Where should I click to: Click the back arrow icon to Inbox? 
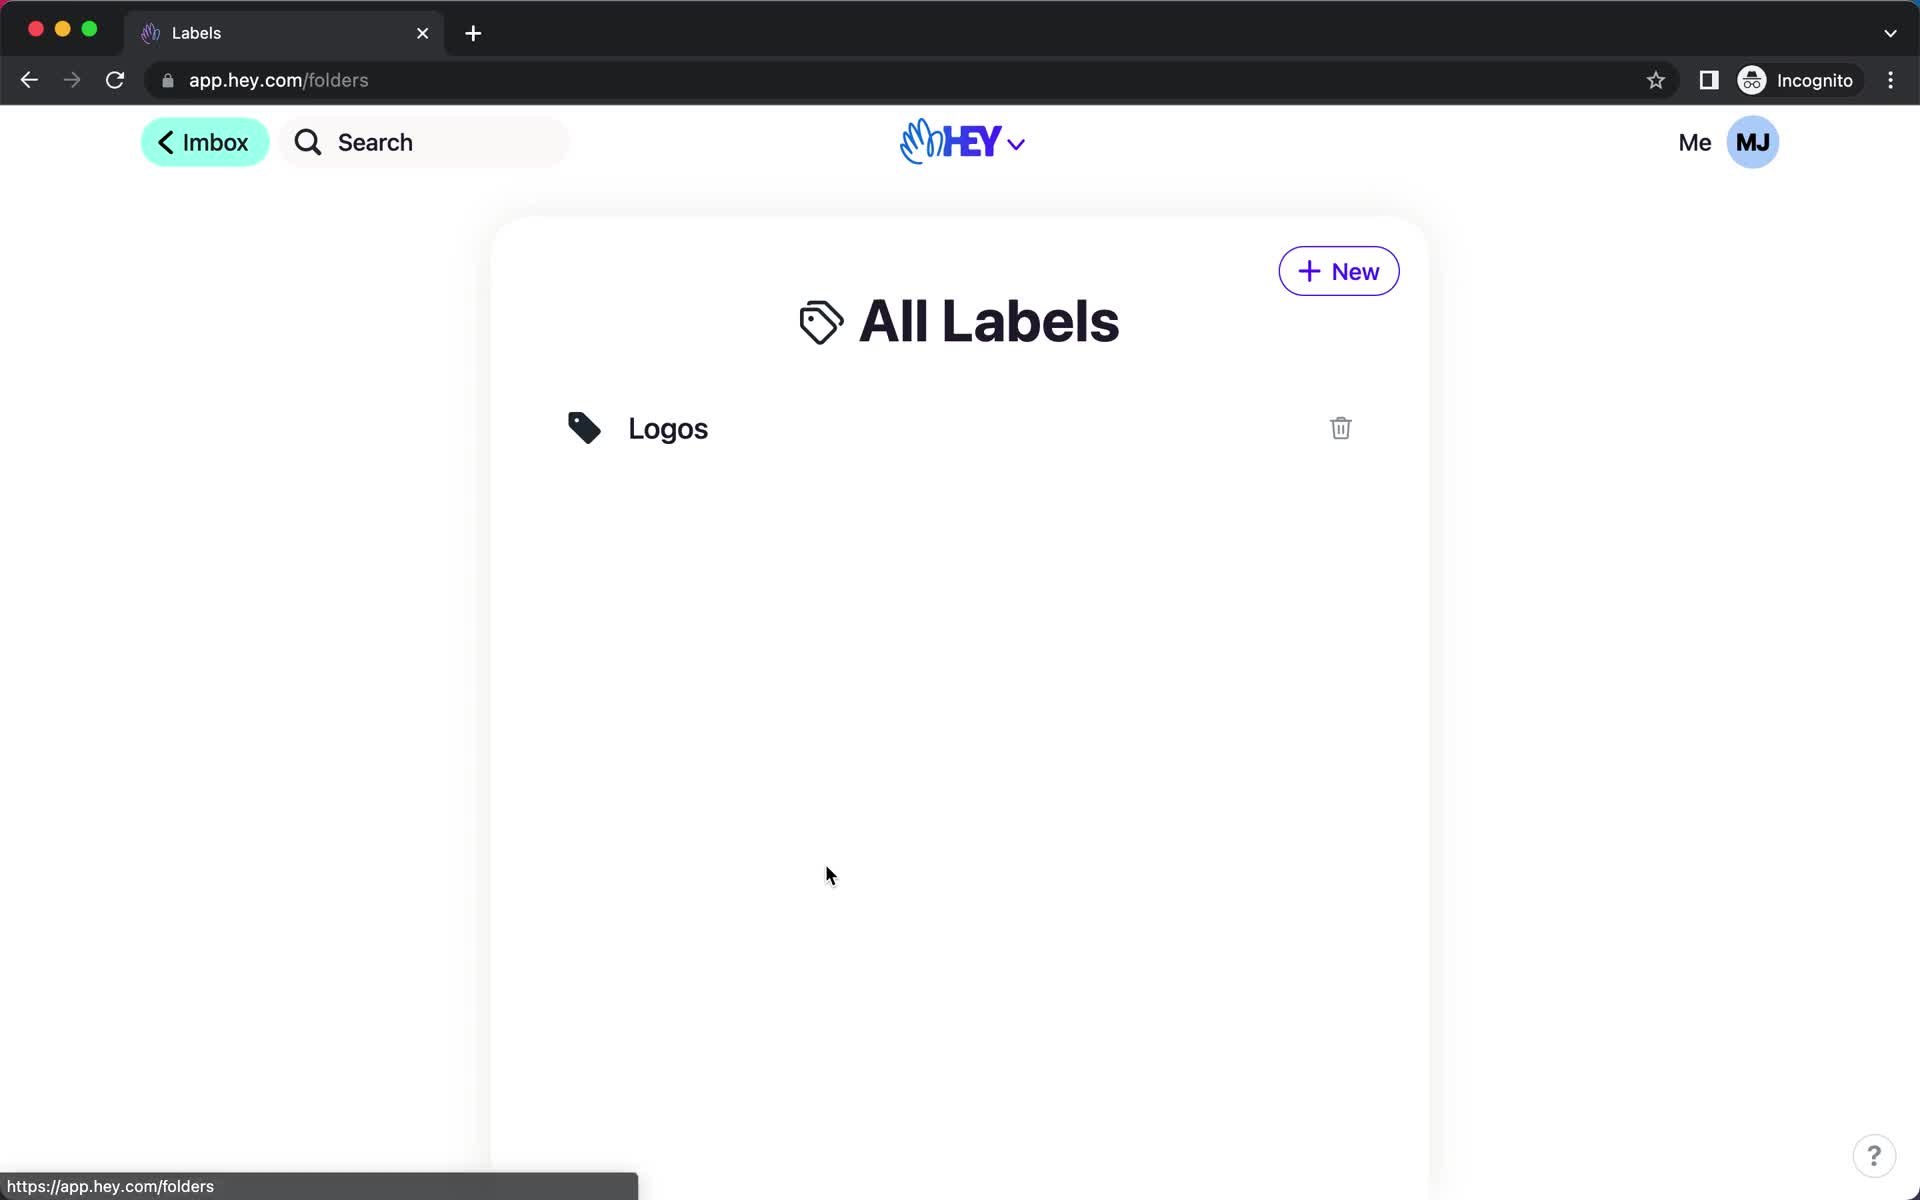coord(166,142)
